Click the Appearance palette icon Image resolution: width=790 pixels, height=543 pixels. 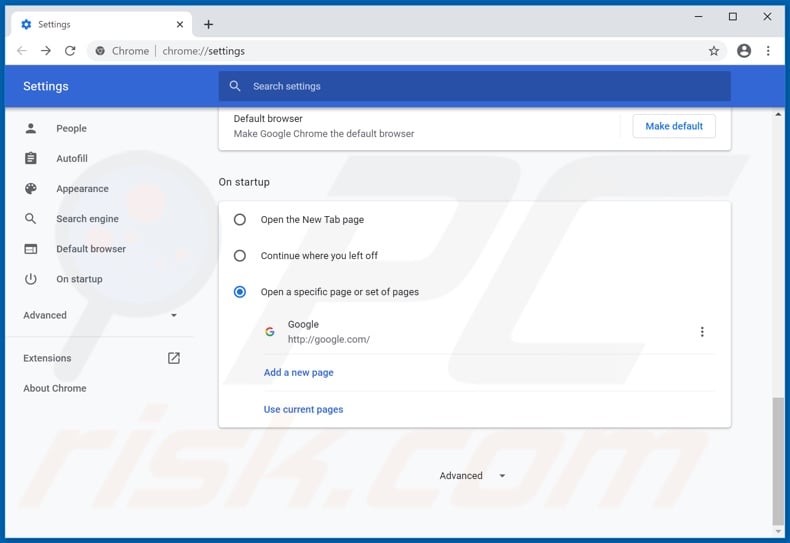click(31, 188)
